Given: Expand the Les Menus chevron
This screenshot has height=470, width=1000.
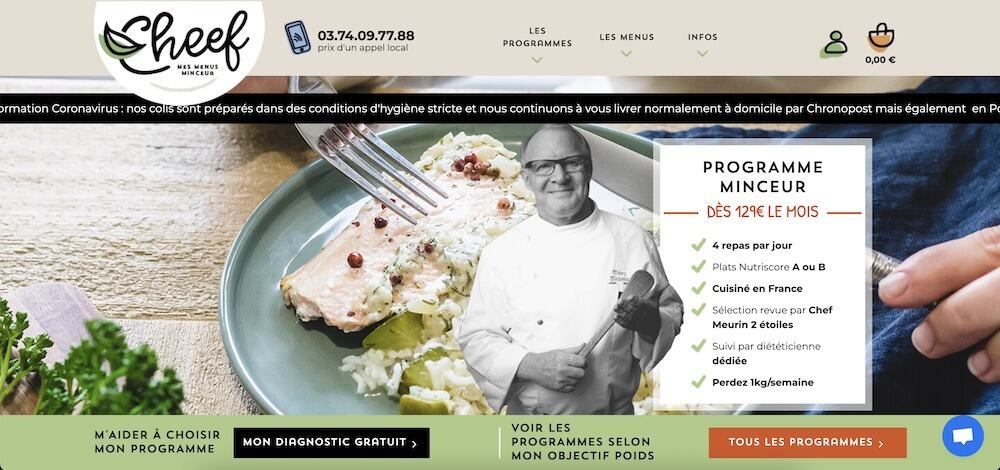Looking at the screenshot, I should coord(626,54).
